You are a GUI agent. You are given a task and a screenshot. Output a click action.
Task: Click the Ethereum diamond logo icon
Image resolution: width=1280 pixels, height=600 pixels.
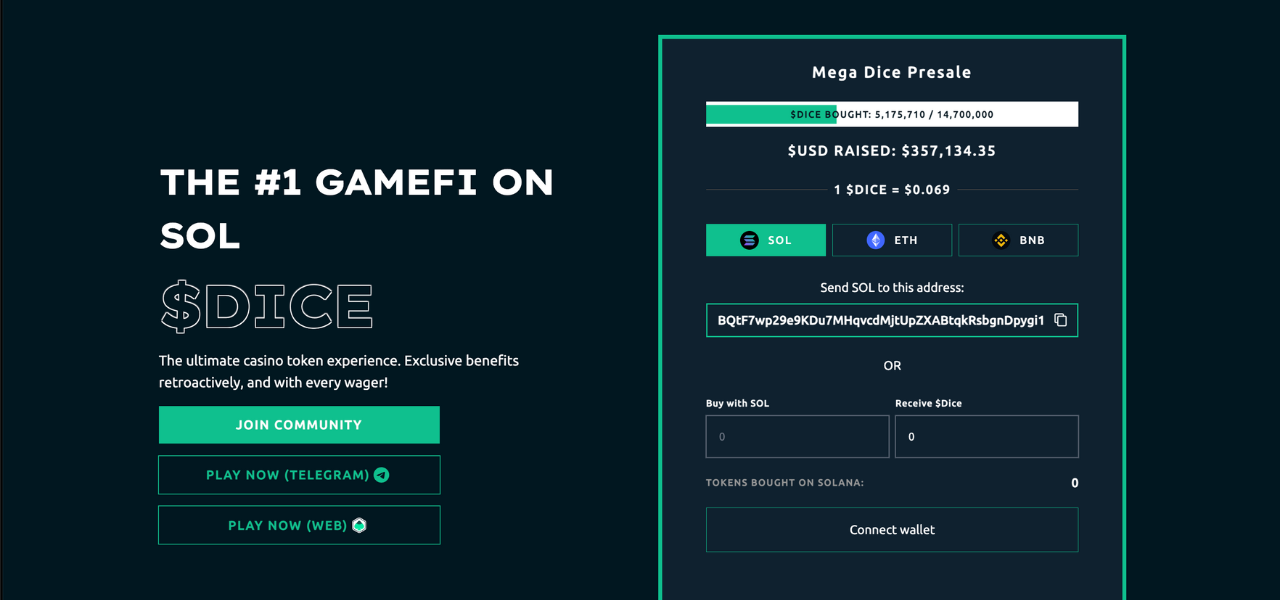pyautogui.click(x=875, y=240)
